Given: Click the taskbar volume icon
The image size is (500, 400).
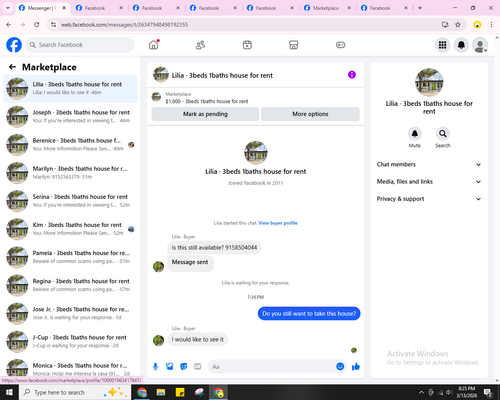Looking at the screenshot, I should coord(449,392).
